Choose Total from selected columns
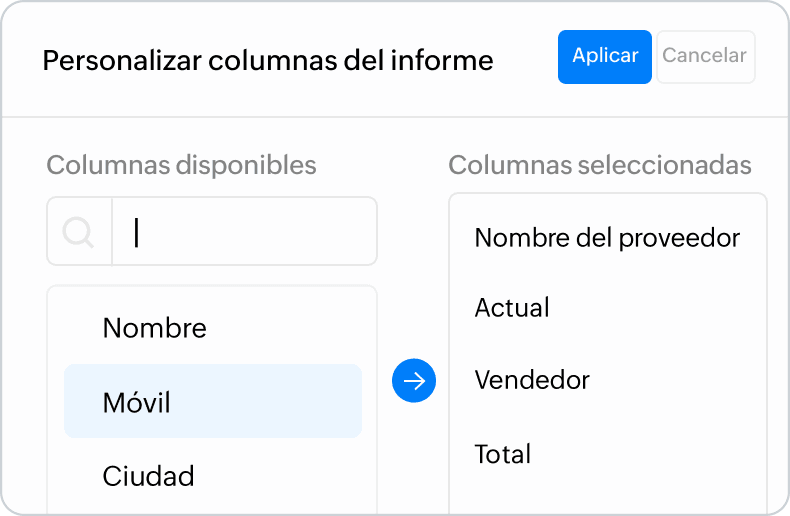Screen dimensions: 790x516 (503, 454)
